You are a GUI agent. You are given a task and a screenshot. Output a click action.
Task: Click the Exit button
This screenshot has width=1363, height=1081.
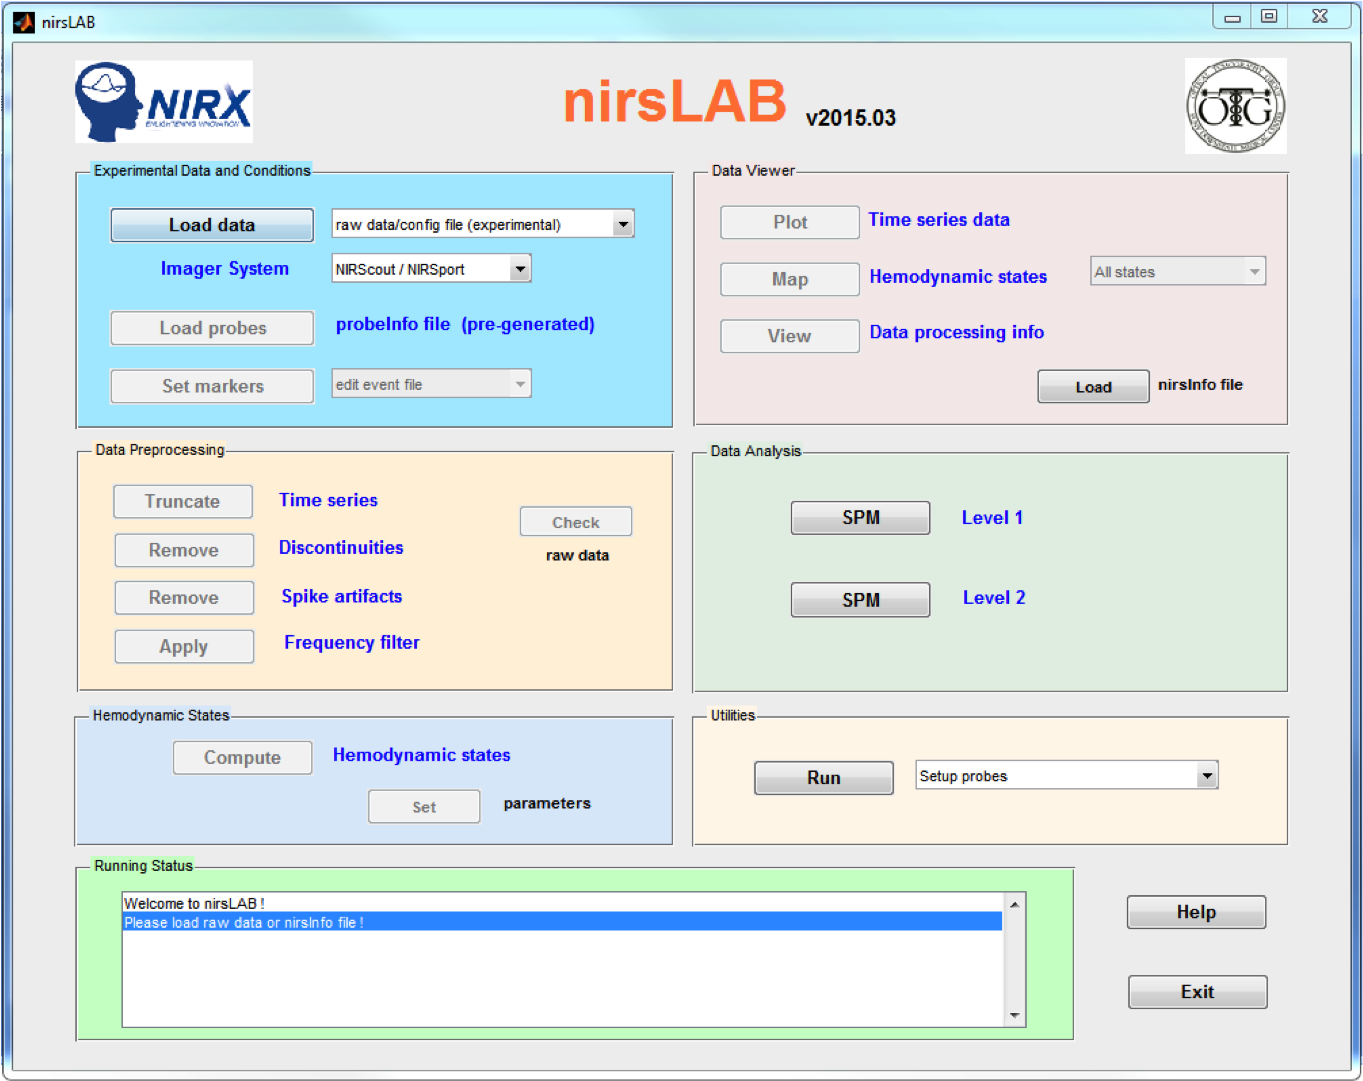point(1198,992)
